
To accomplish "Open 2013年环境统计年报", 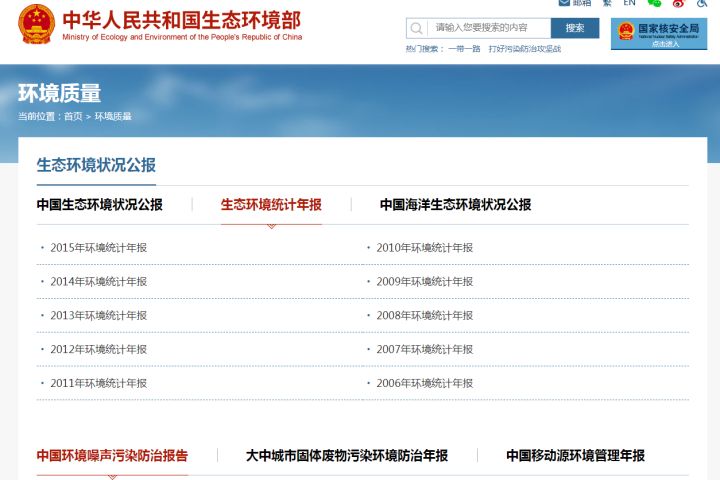I will [x=99, y=316].
